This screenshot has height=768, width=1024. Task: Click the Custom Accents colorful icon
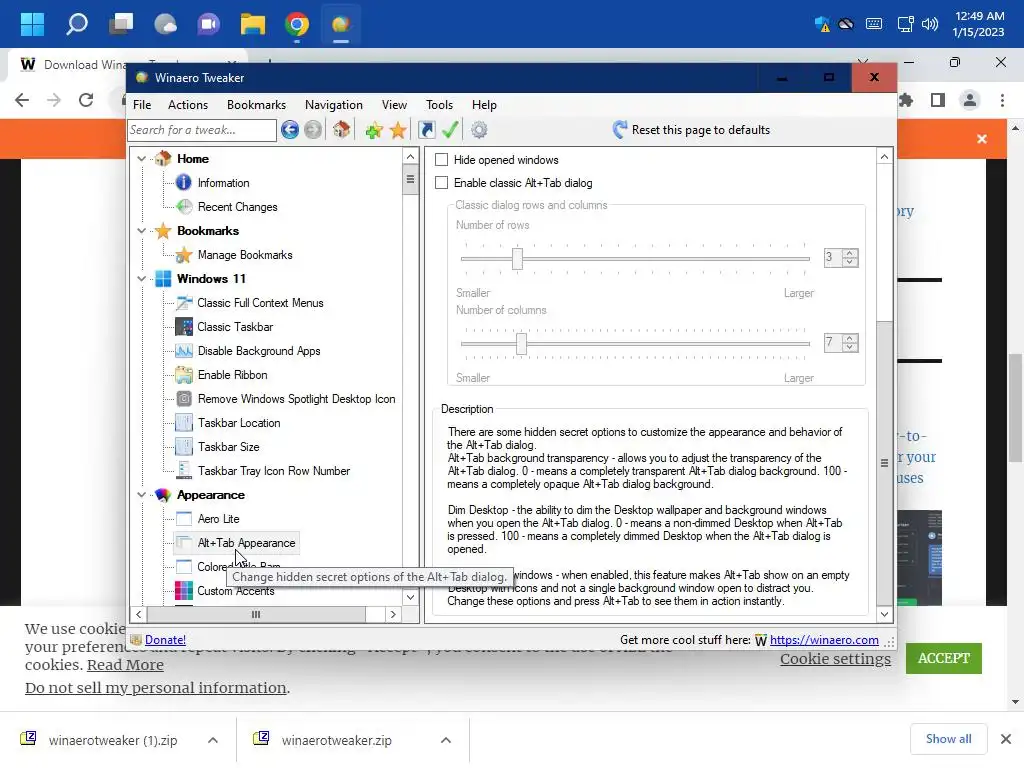(x=184, y=590)
